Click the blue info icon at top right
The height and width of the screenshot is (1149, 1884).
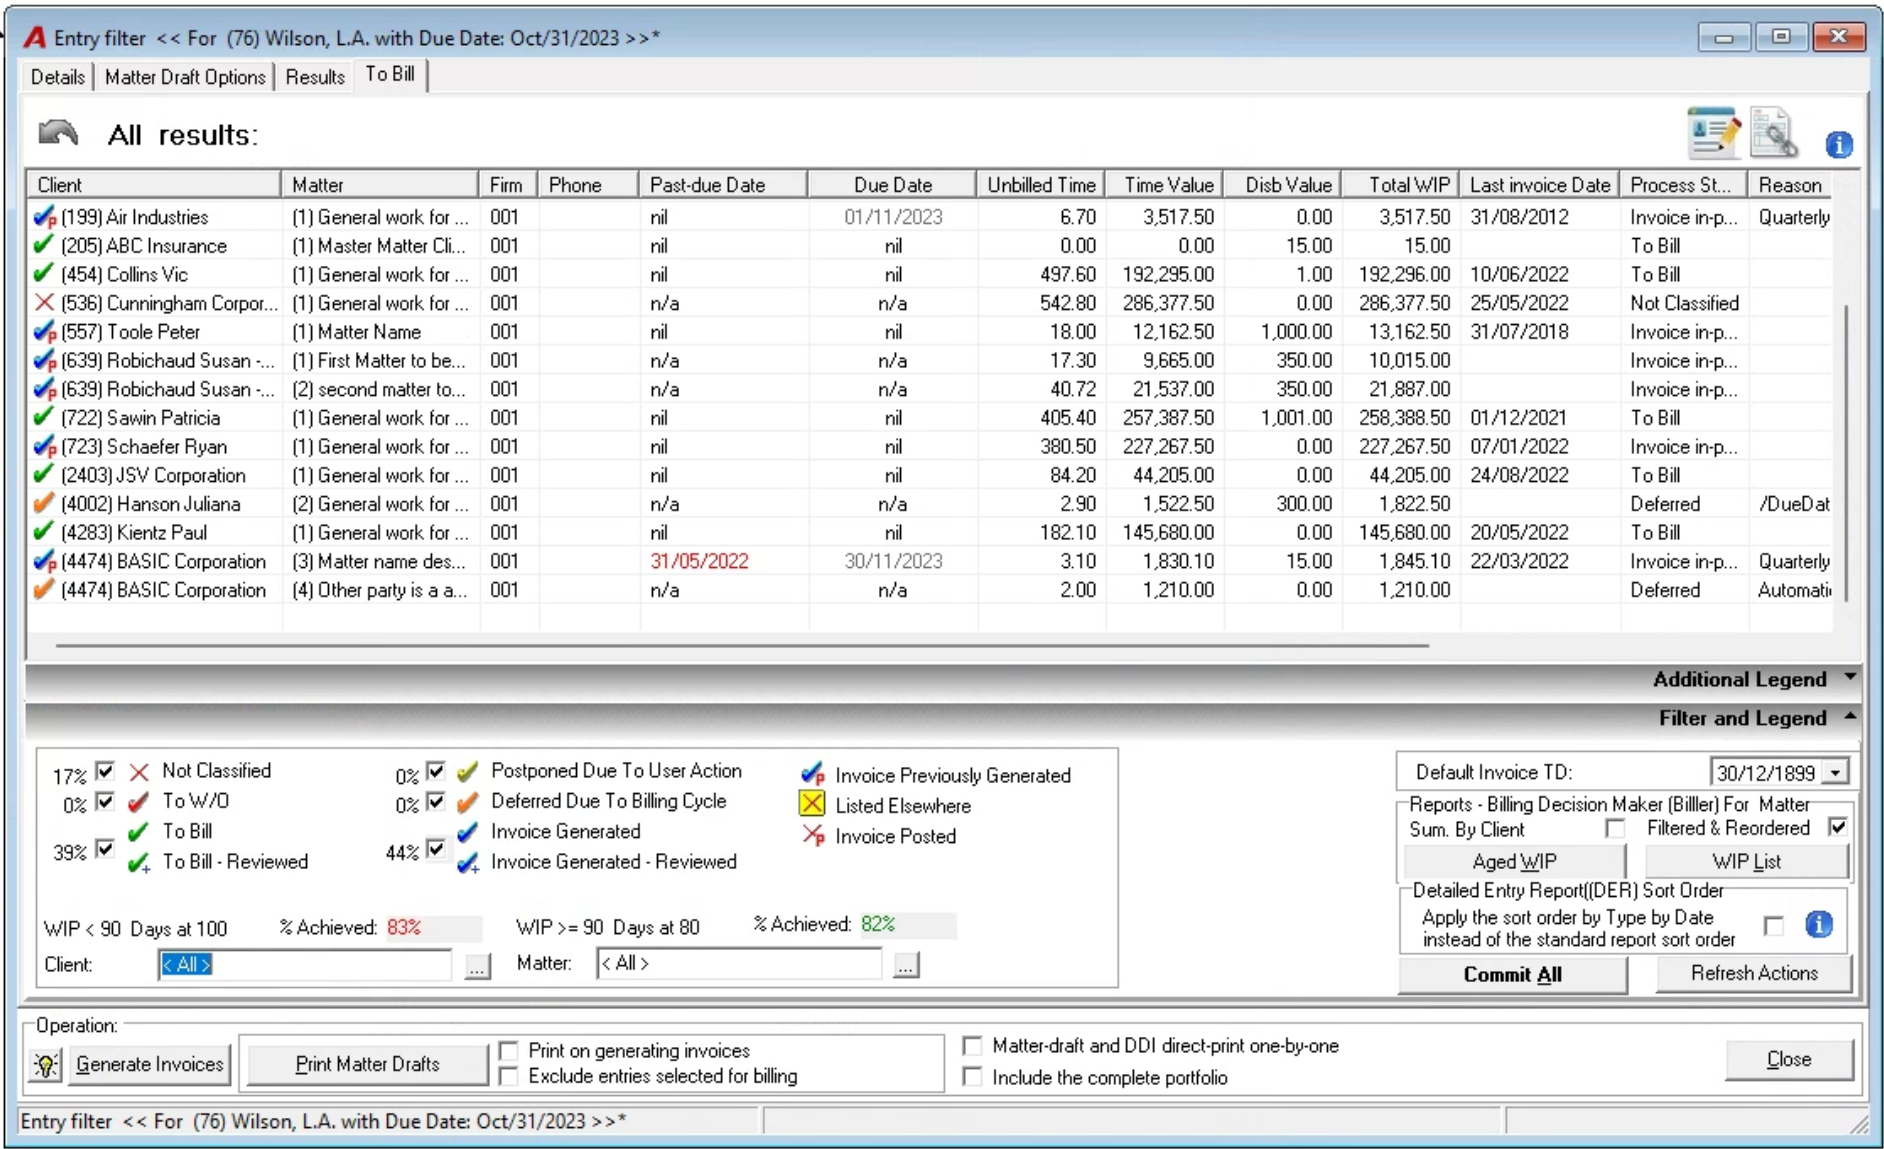tap(1839, 145)
